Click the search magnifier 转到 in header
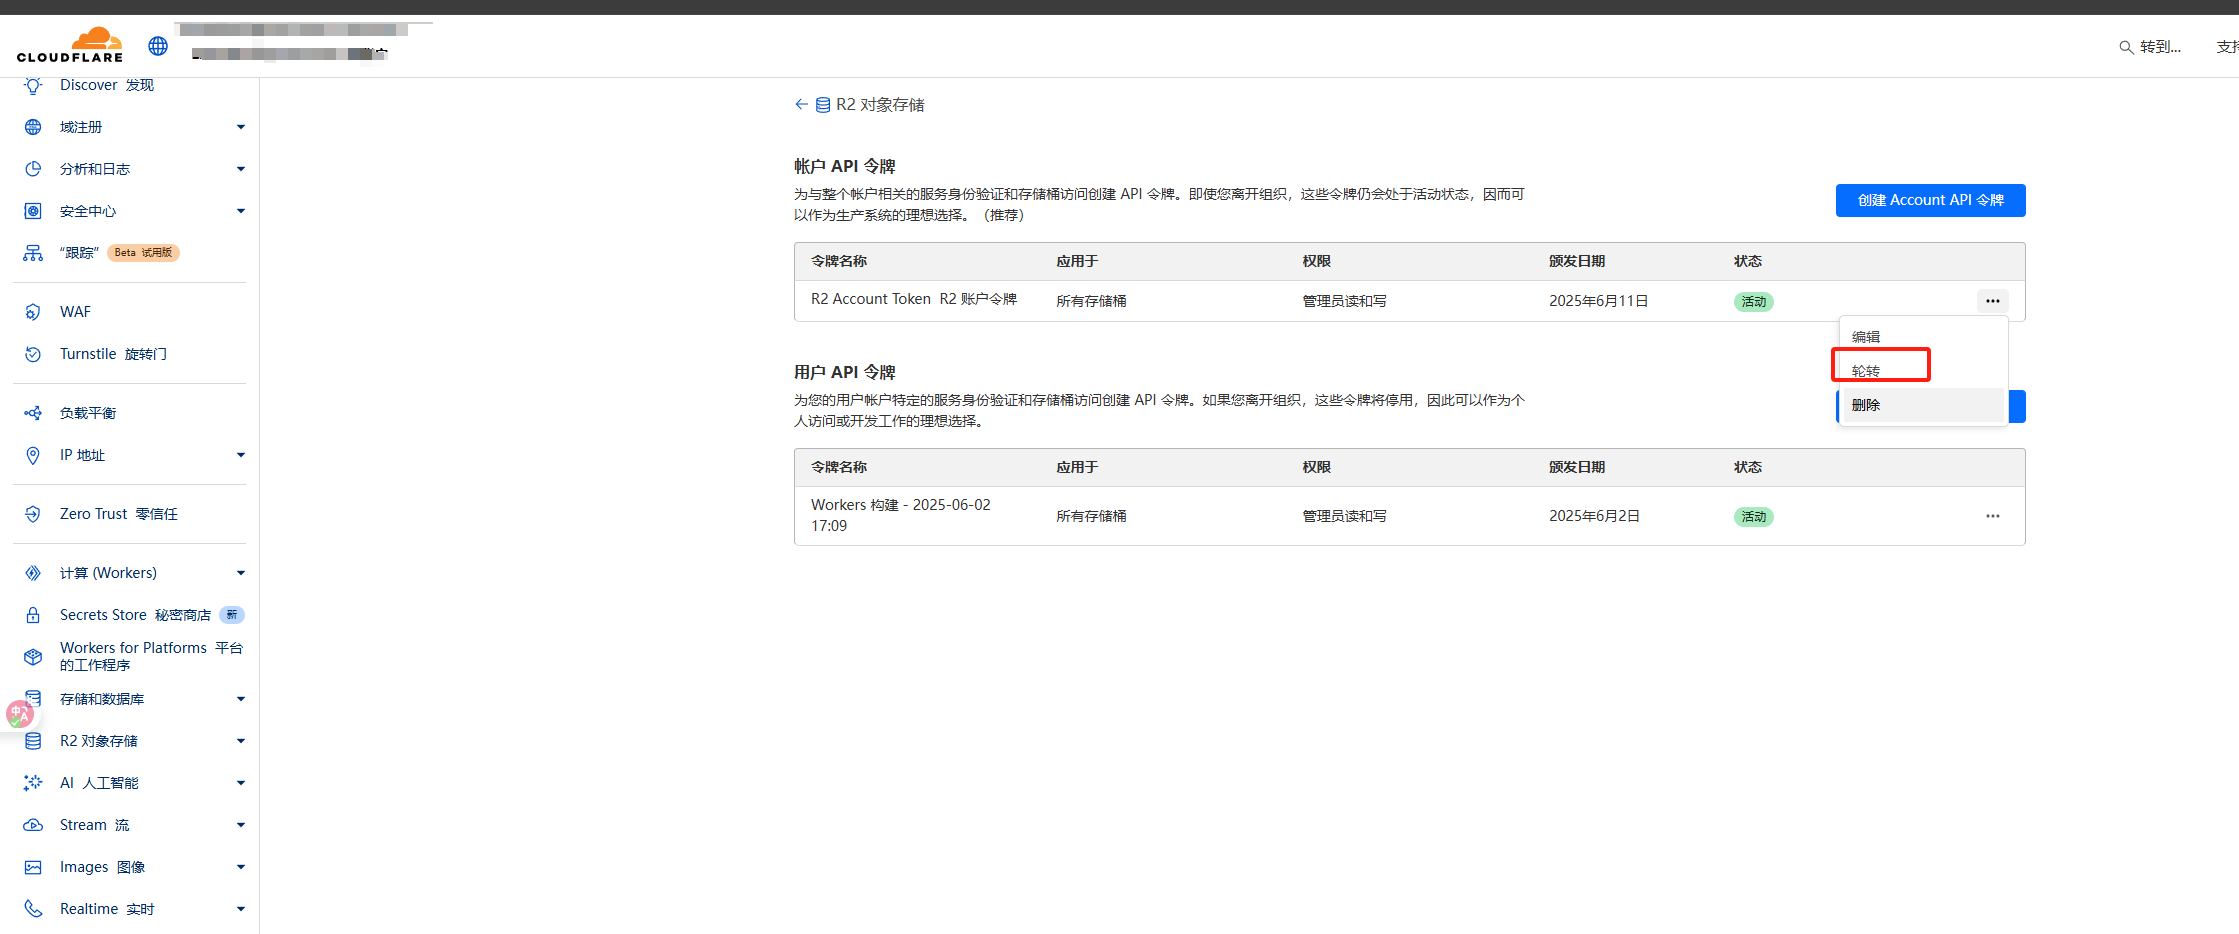This screenshot has width=2239, height=934. click(2126, 47)
